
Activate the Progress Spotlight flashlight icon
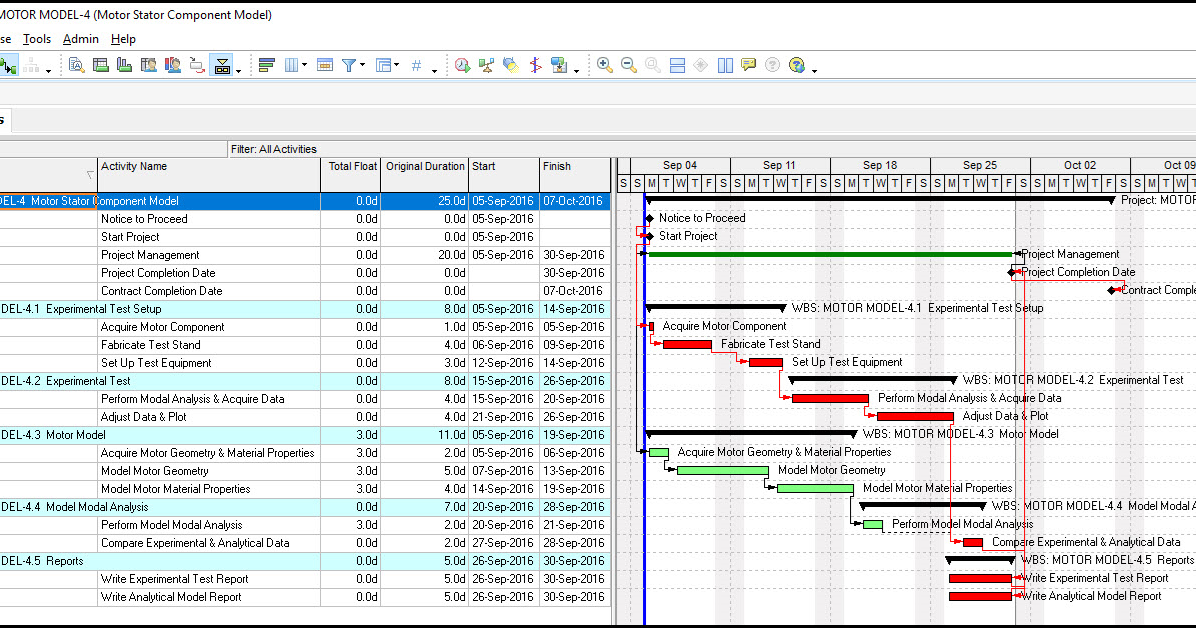[x=510, y=64]
